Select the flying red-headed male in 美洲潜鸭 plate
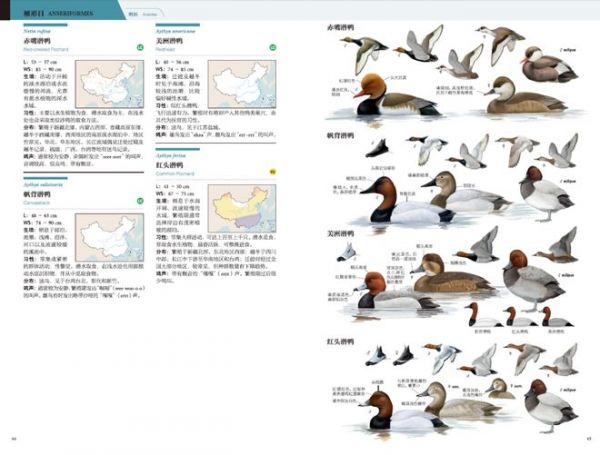This screenshot has width=600, height=455. click(478, 246)
